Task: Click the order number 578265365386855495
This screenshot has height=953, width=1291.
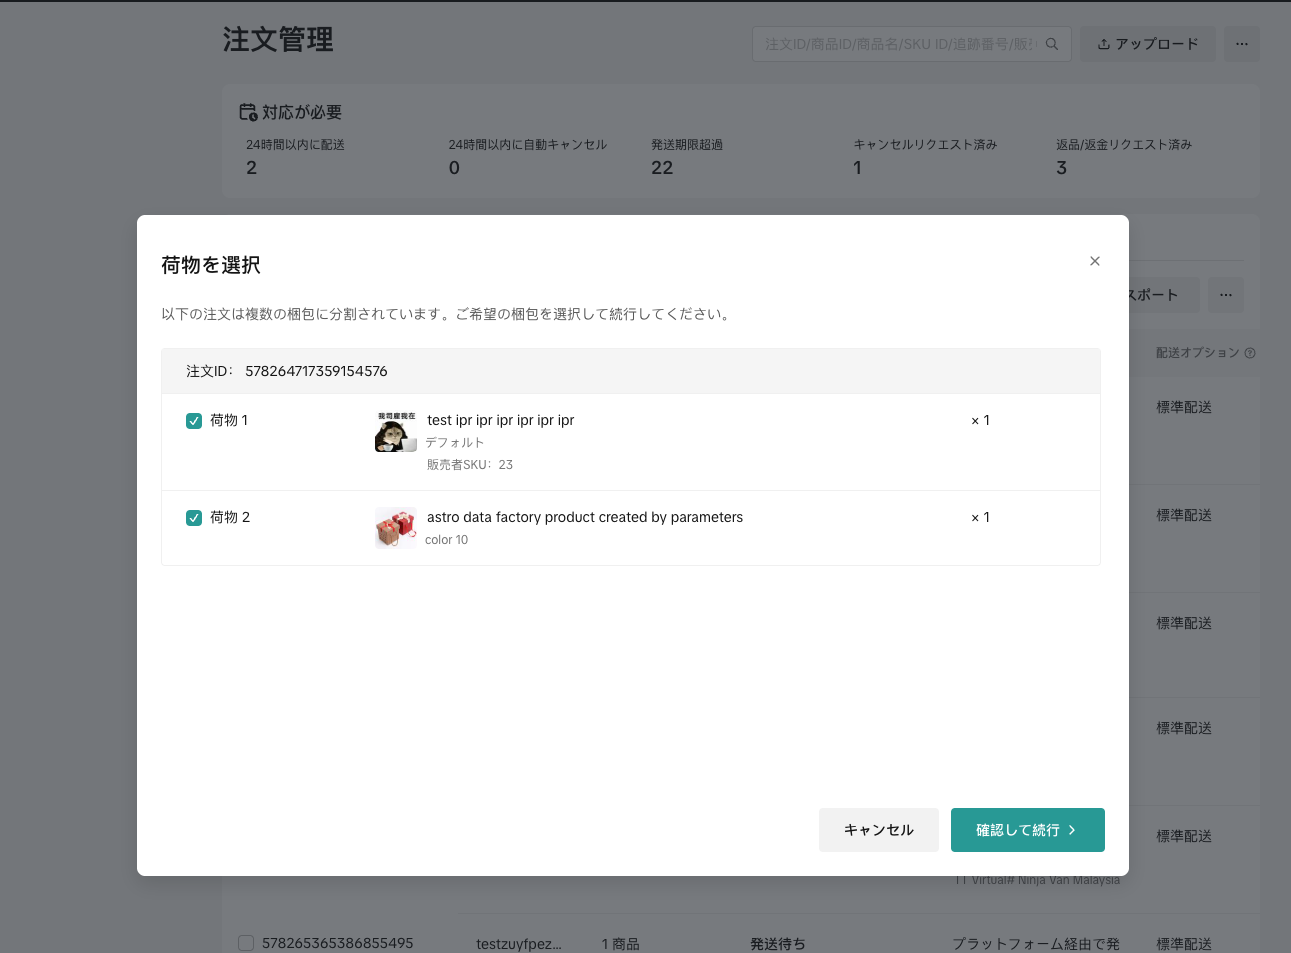Action: (338, 943)
